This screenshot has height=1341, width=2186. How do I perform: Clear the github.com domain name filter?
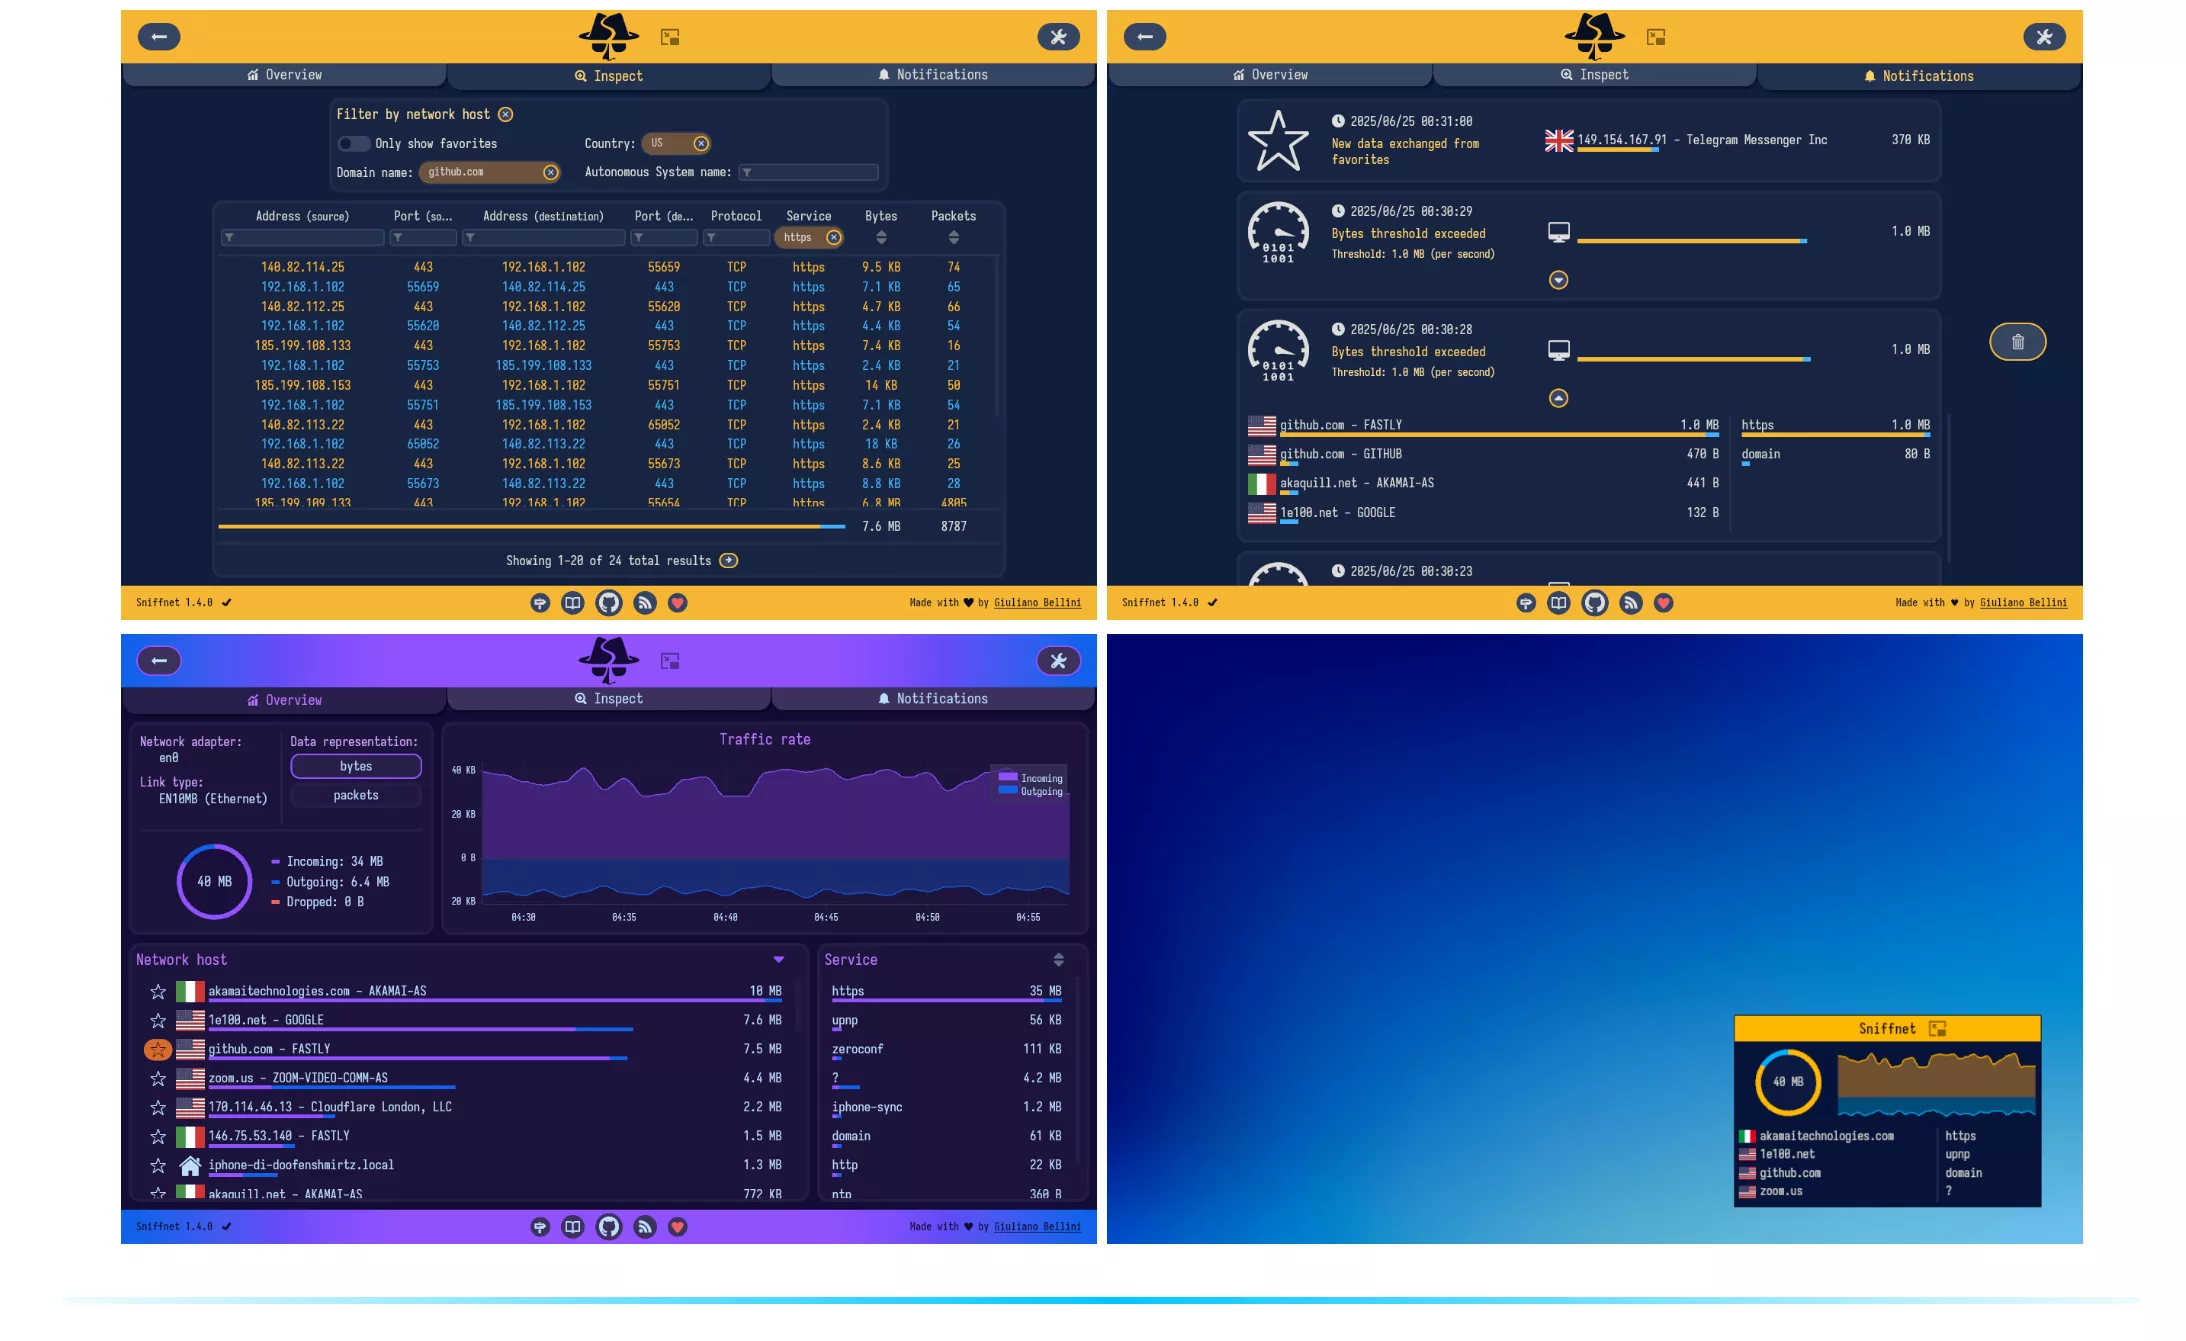(x=550, y=173)
